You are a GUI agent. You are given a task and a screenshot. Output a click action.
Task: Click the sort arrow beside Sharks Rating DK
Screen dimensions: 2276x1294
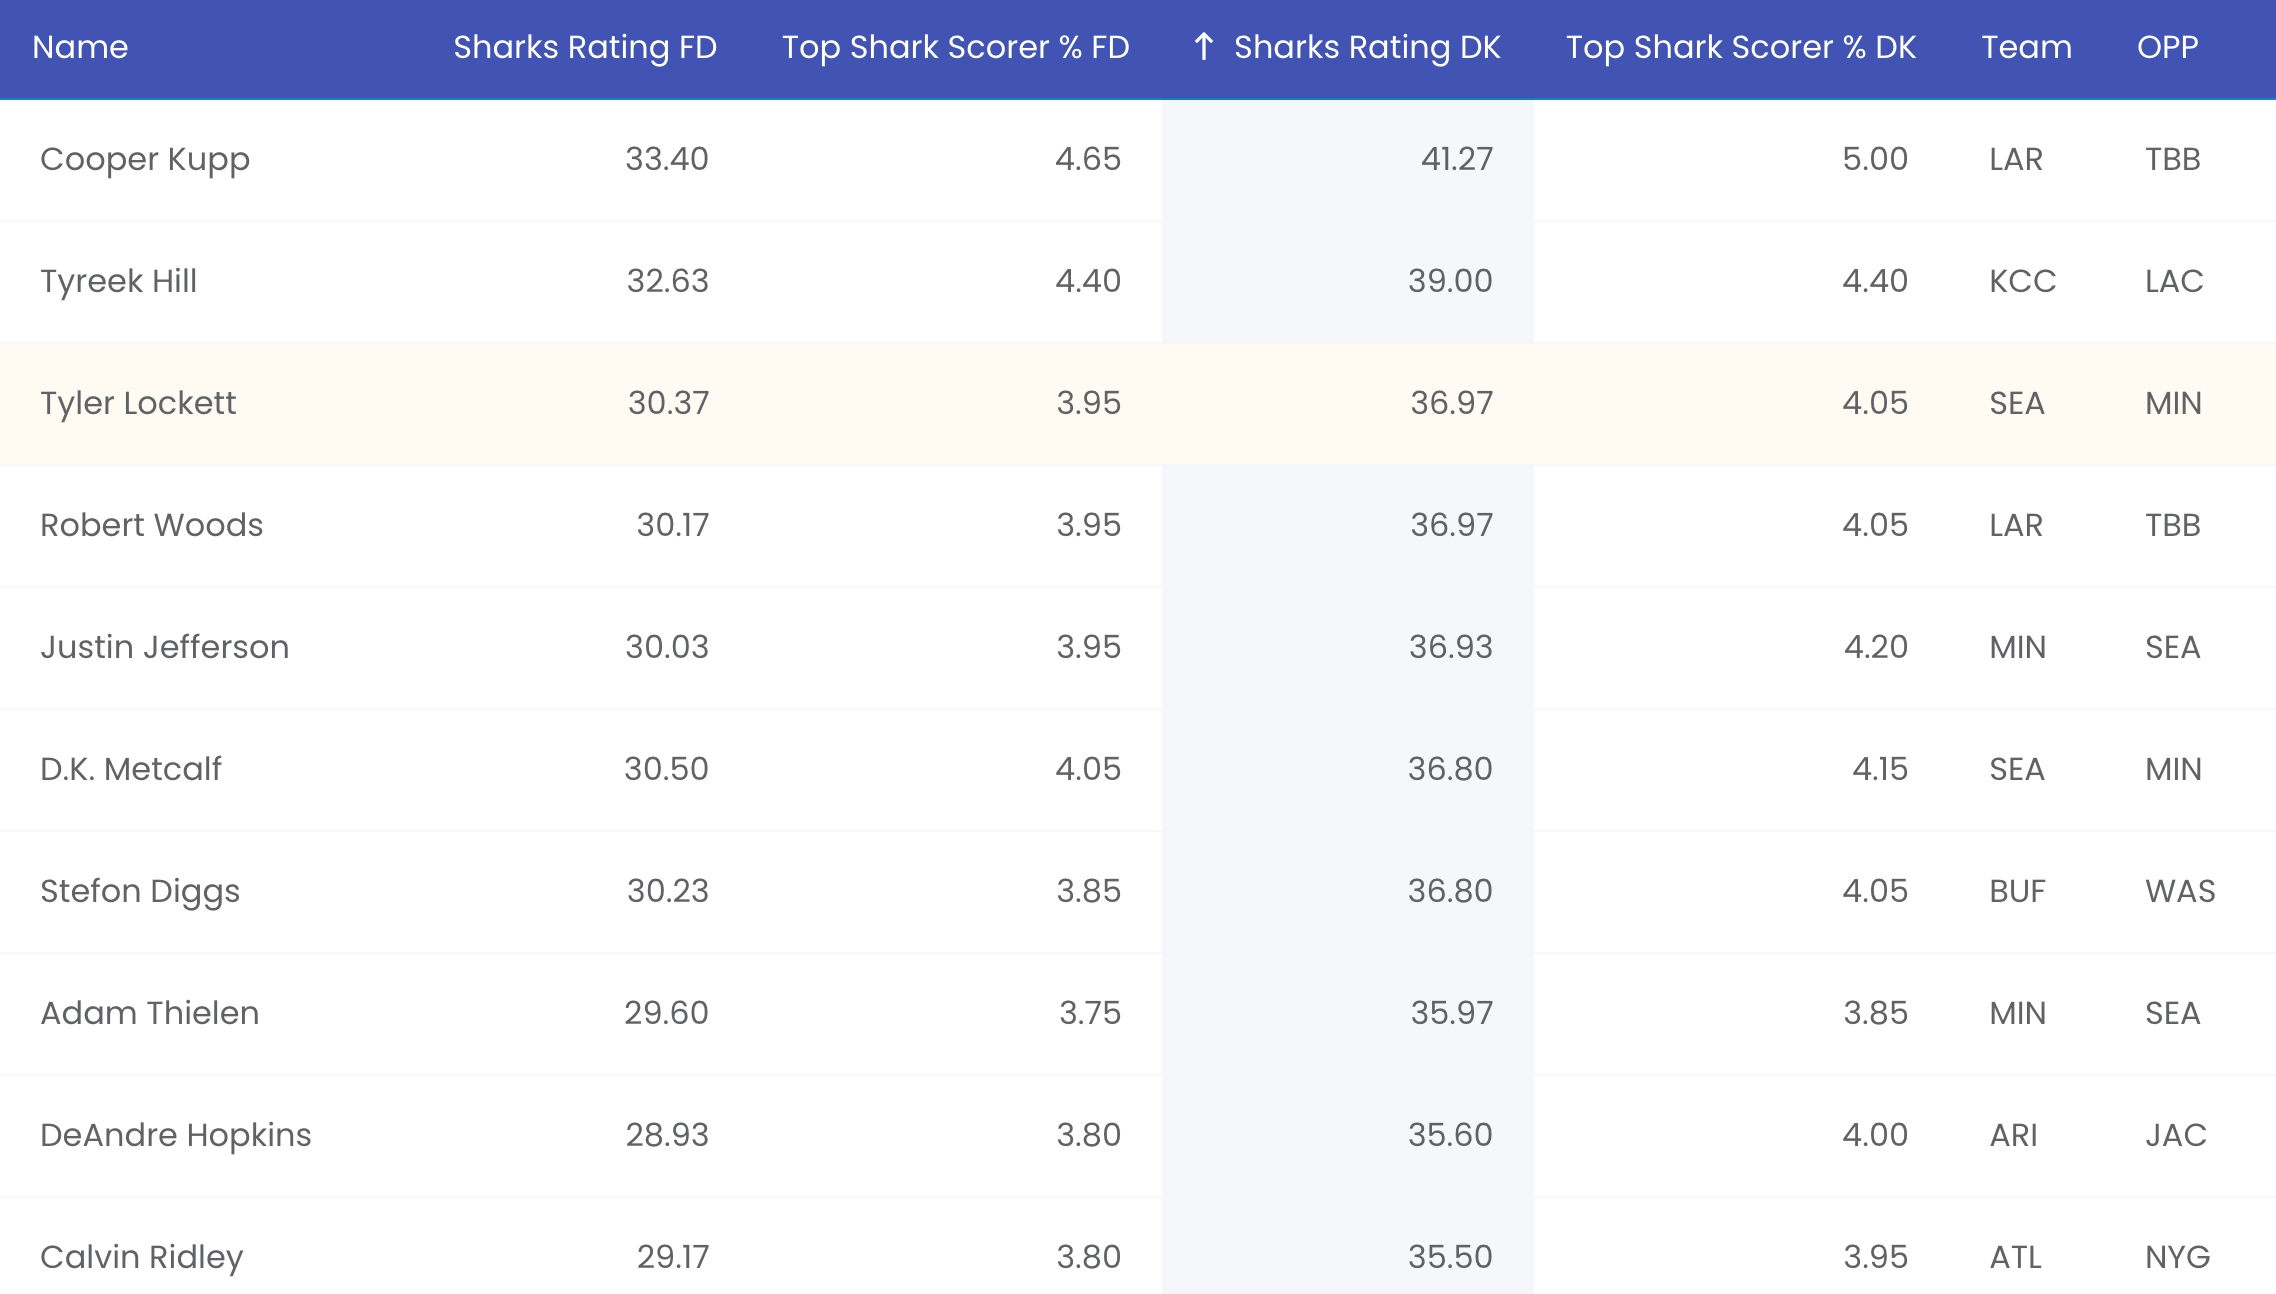coord(1204,46)
